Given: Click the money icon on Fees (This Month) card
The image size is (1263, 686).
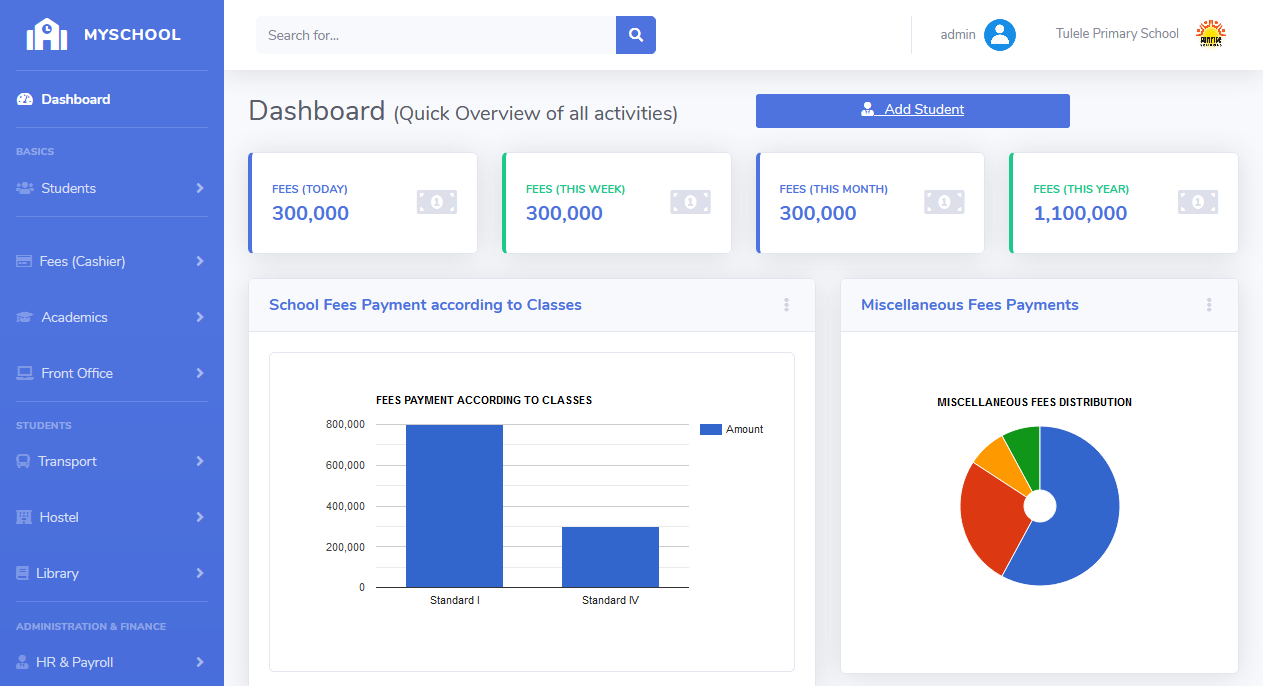Looking at the screenshot, I should pyautogui.click(x=944, y=202).
